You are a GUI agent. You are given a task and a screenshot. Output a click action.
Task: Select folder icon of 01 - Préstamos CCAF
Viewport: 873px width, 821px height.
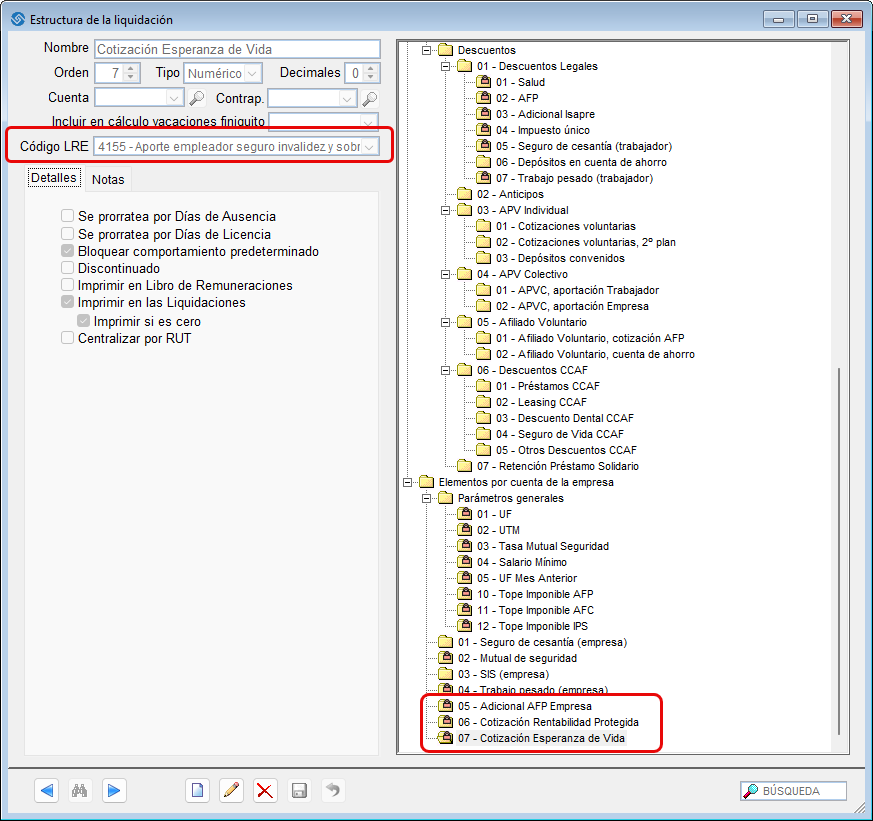click(483, 386)
